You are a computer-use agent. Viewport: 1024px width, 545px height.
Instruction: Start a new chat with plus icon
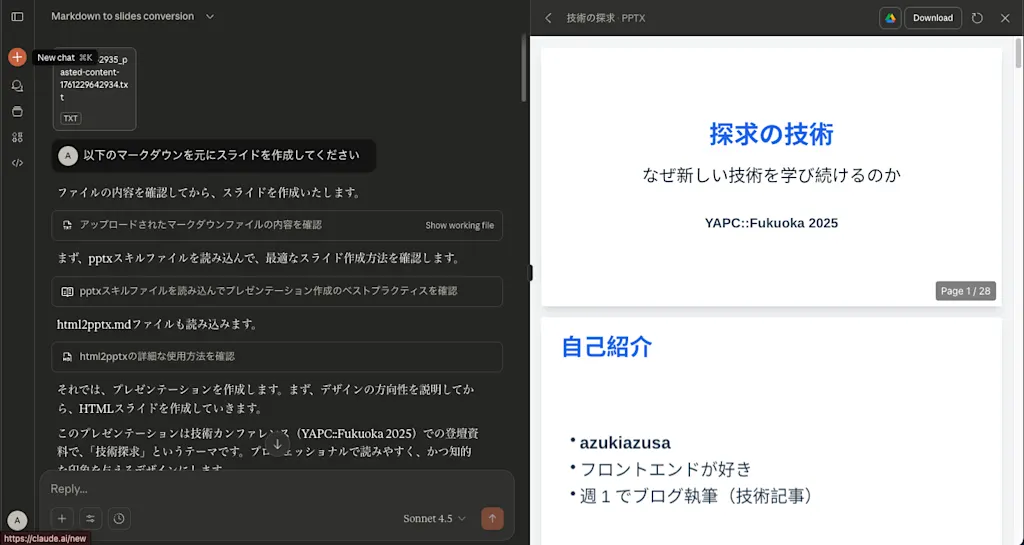(x=17, y=57)
